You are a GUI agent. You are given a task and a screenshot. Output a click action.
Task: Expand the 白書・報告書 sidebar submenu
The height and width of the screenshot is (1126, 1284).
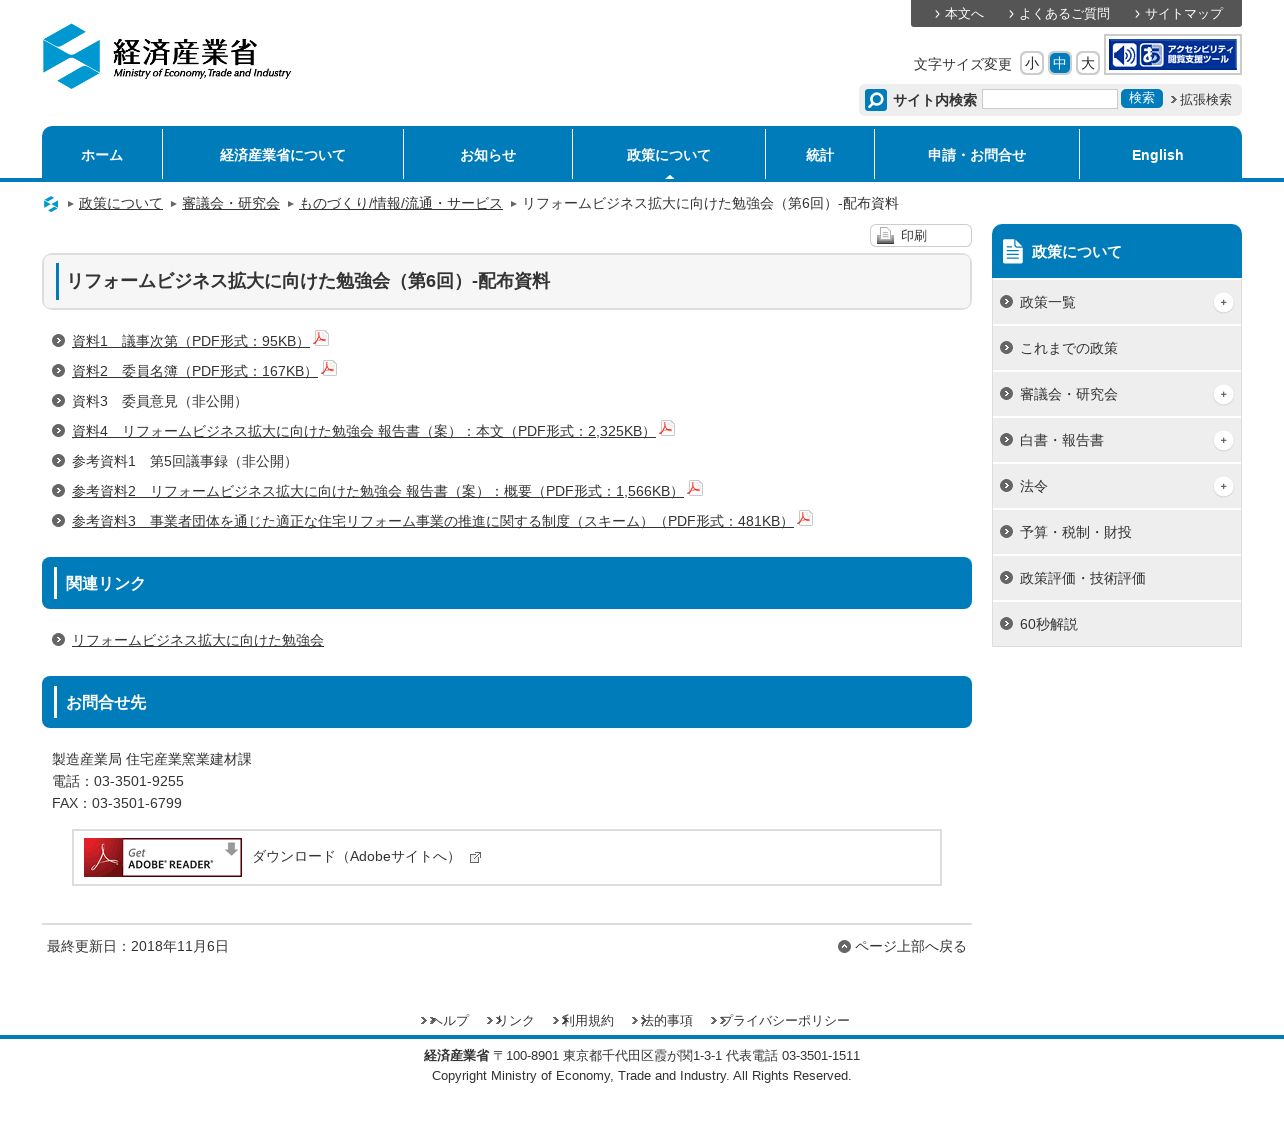coord(1224,441)
